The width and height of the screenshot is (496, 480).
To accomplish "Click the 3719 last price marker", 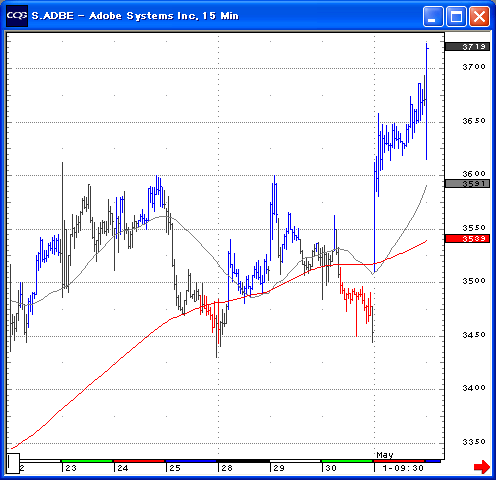I will pyautogui.click(x=467, y=46).
